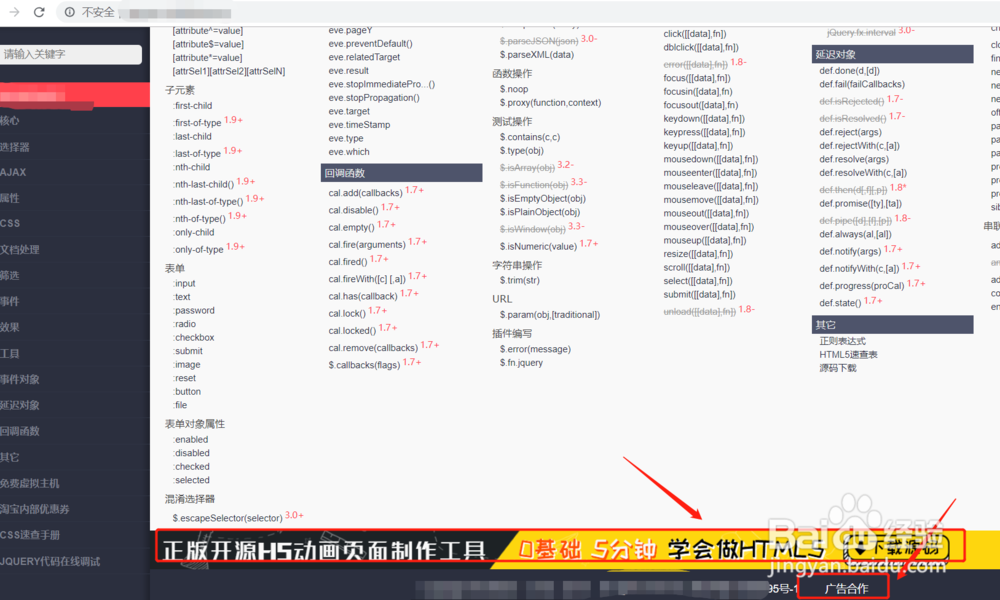Select the 属性 sidebar item
Viewport: 1000px width, 600px height.
pyautogui.click(x=10, y=198)
